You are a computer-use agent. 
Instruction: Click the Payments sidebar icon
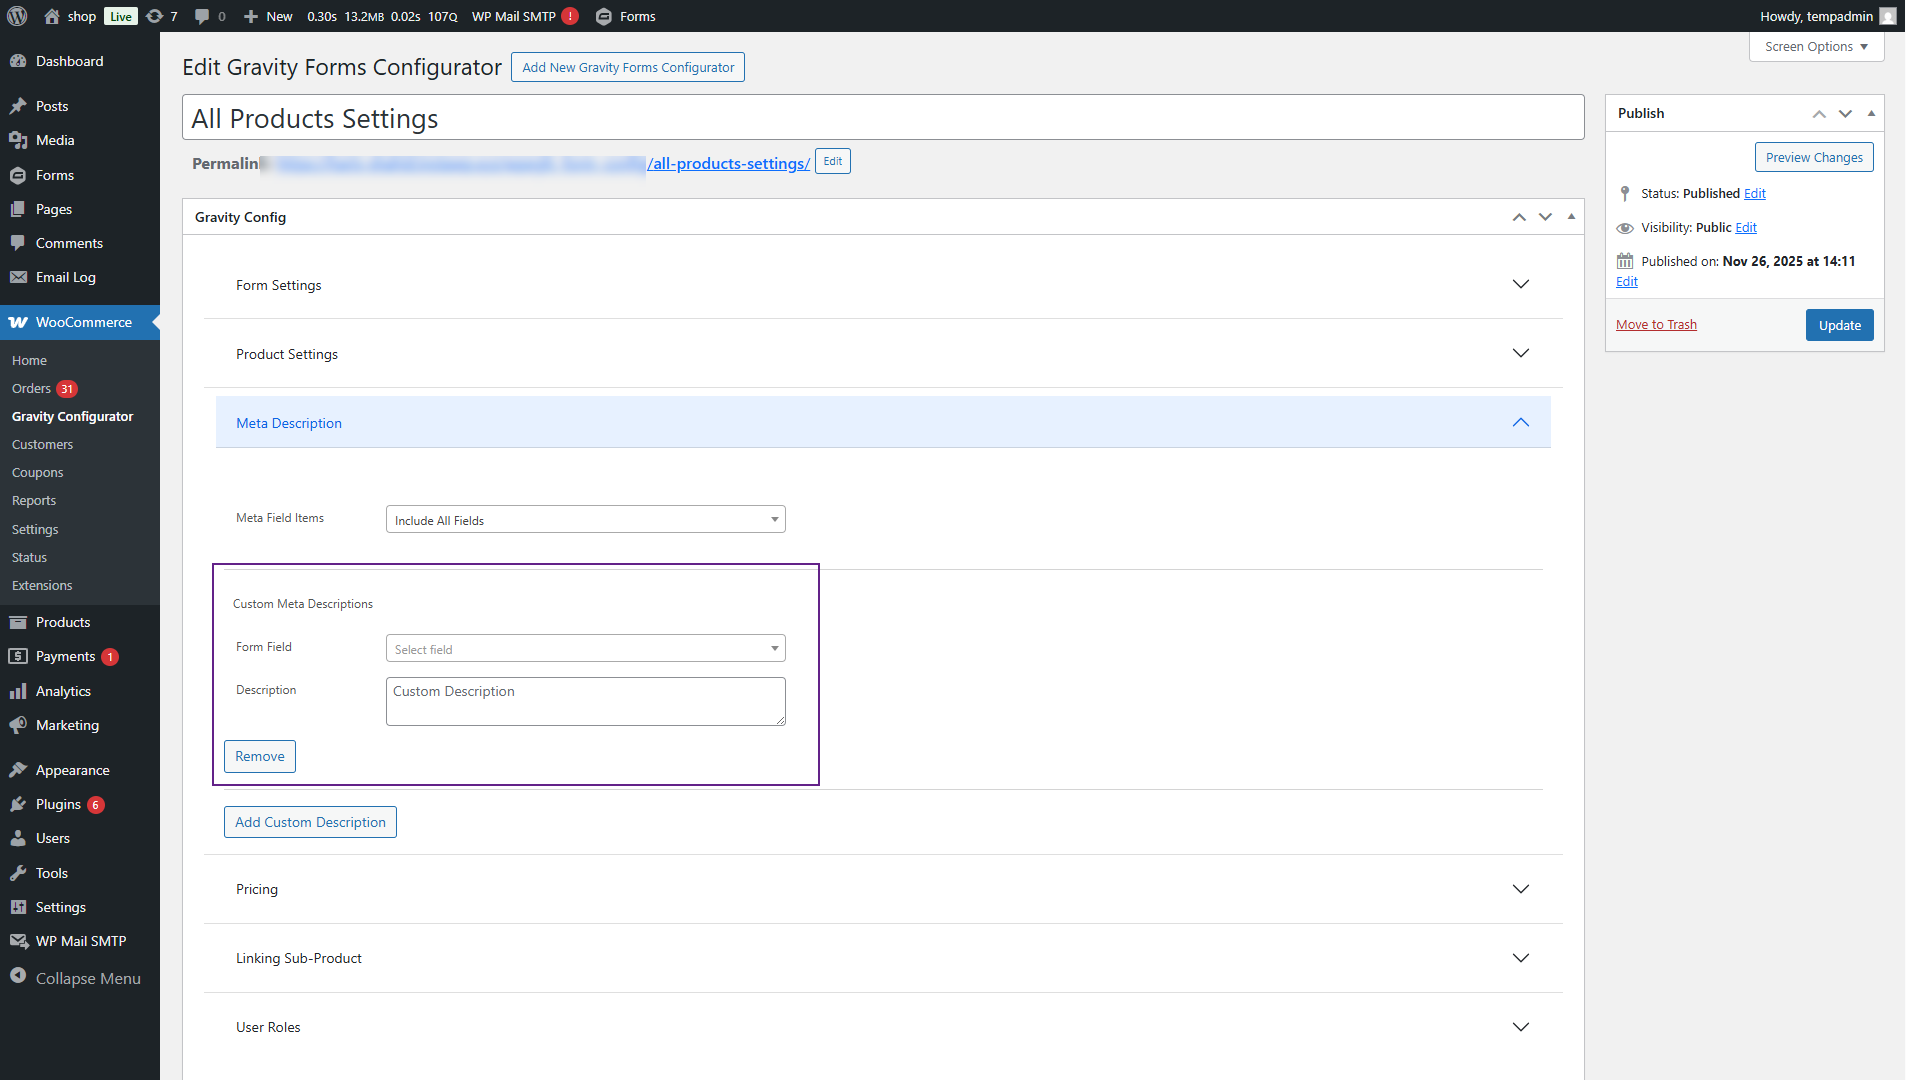point(18,656)
